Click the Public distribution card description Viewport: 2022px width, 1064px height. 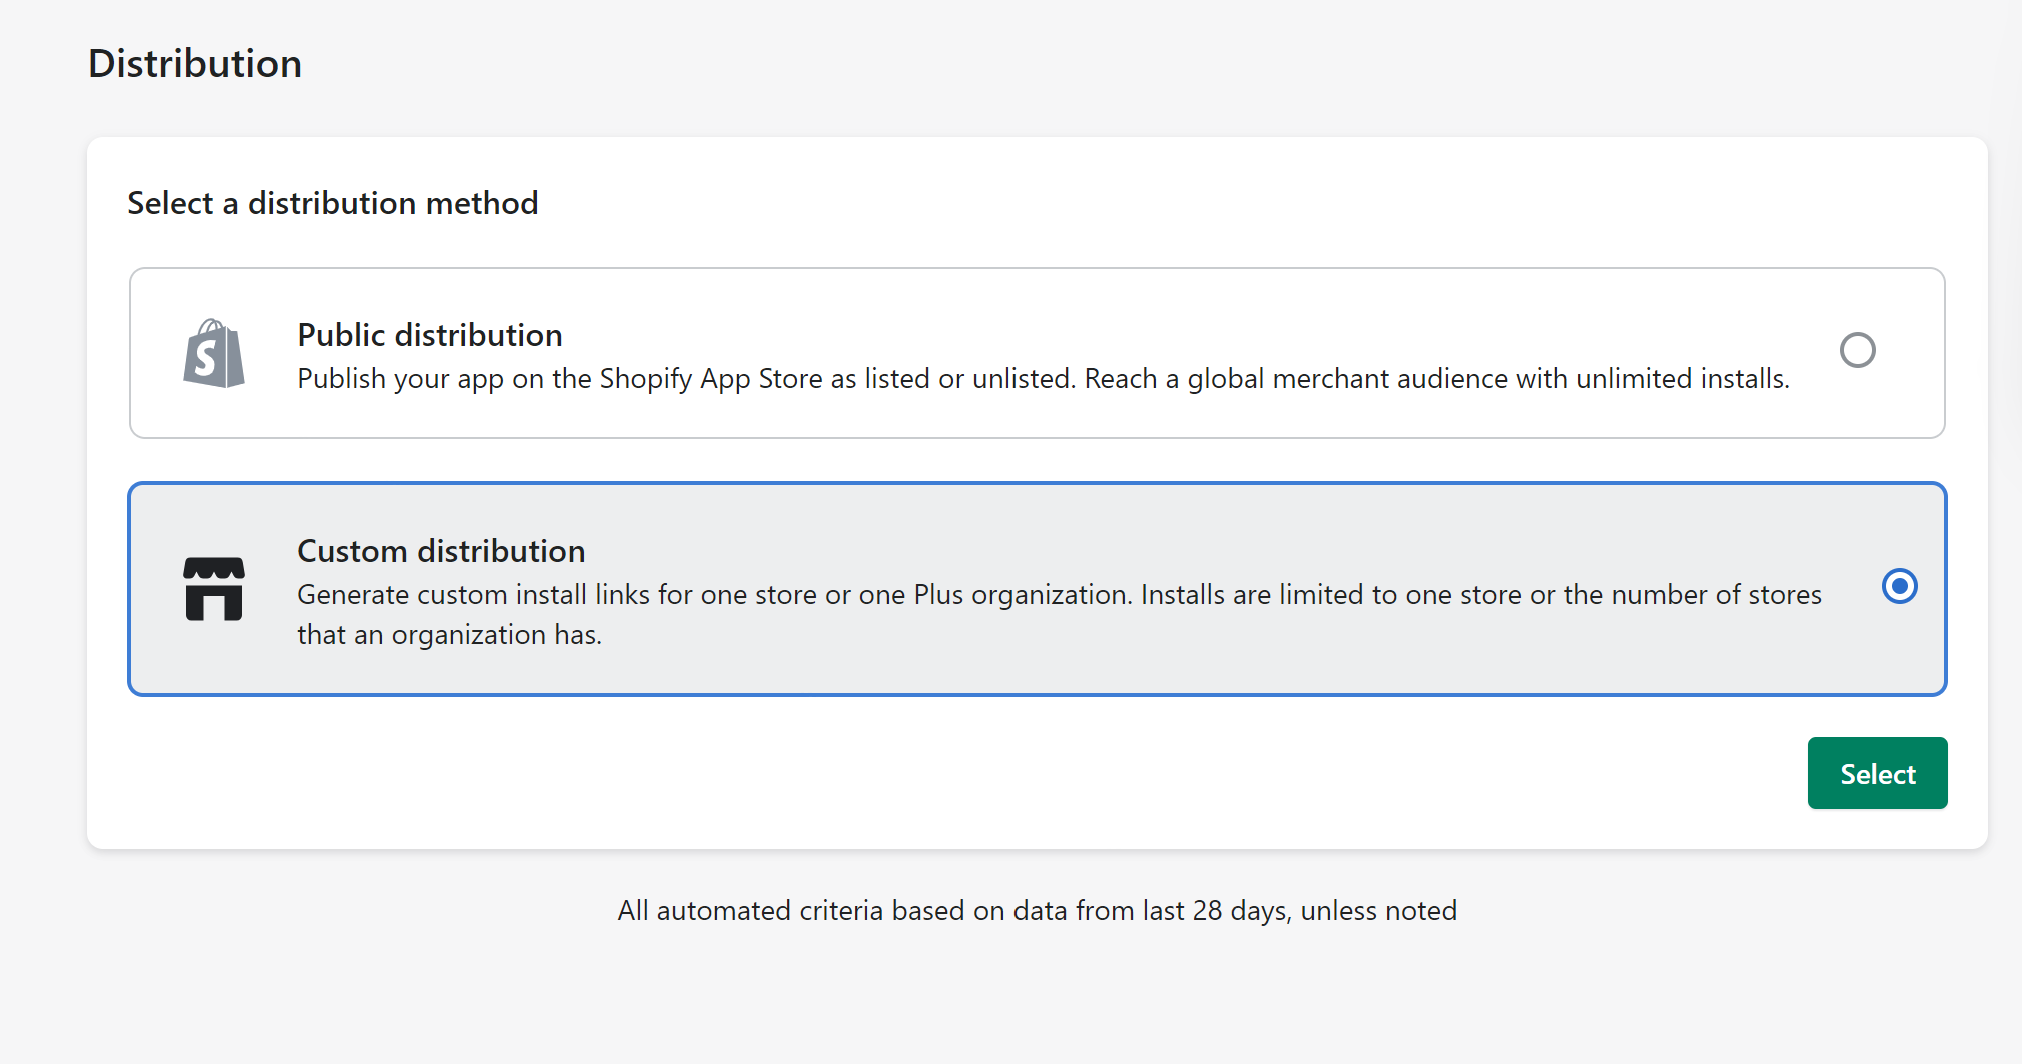pyautogui.click(x=1042, y=378)
